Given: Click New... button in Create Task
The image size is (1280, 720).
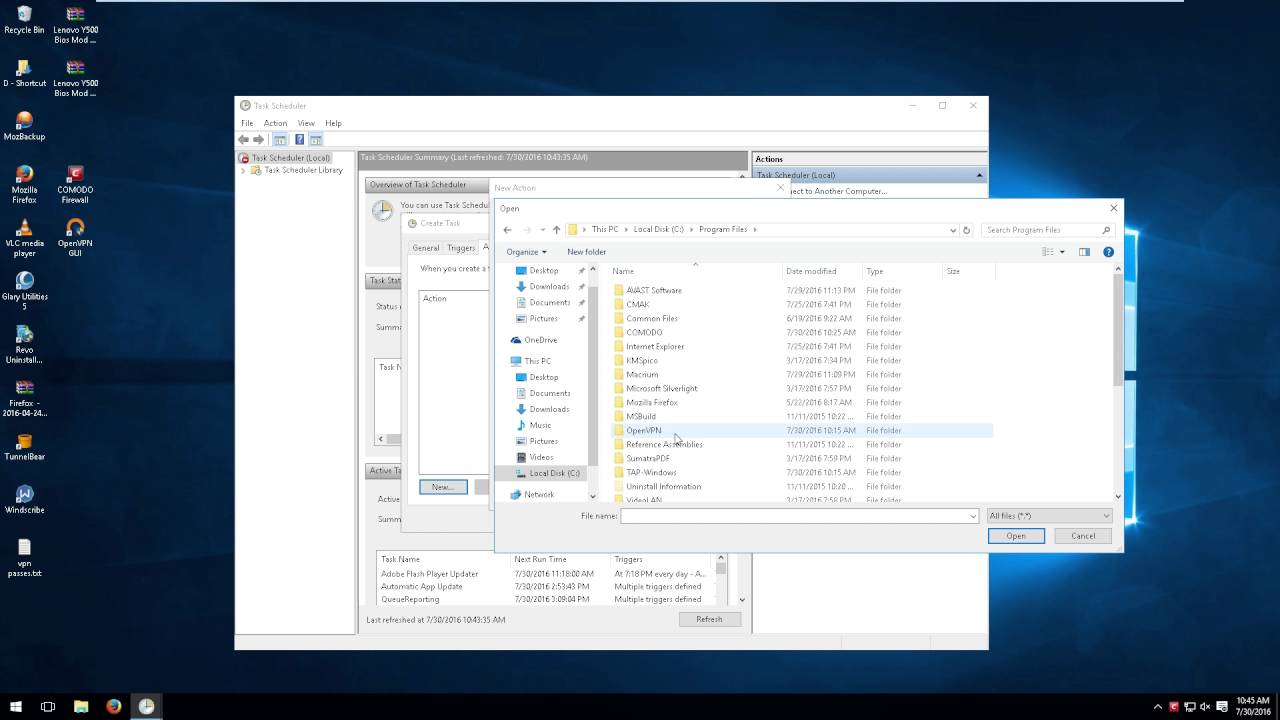Looking at the screenshot, I should [x=443, y=487].
